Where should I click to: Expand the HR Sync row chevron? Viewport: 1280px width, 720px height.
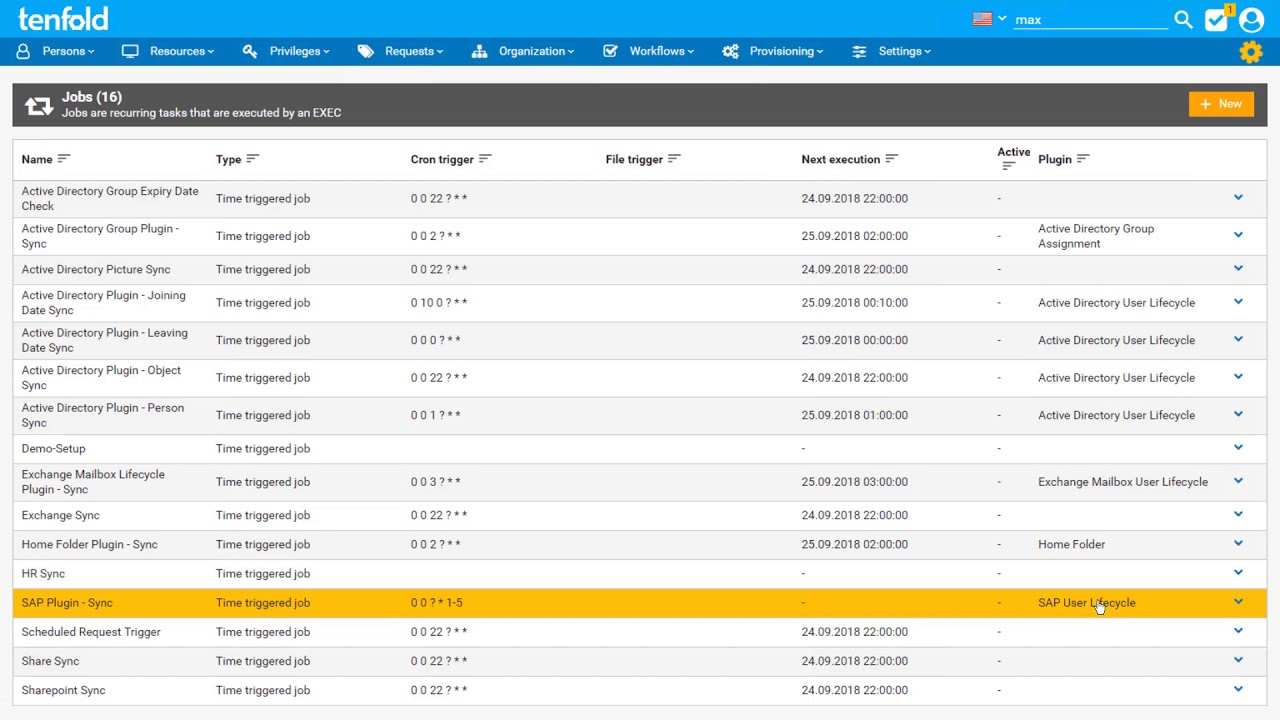coord(1238,573)
